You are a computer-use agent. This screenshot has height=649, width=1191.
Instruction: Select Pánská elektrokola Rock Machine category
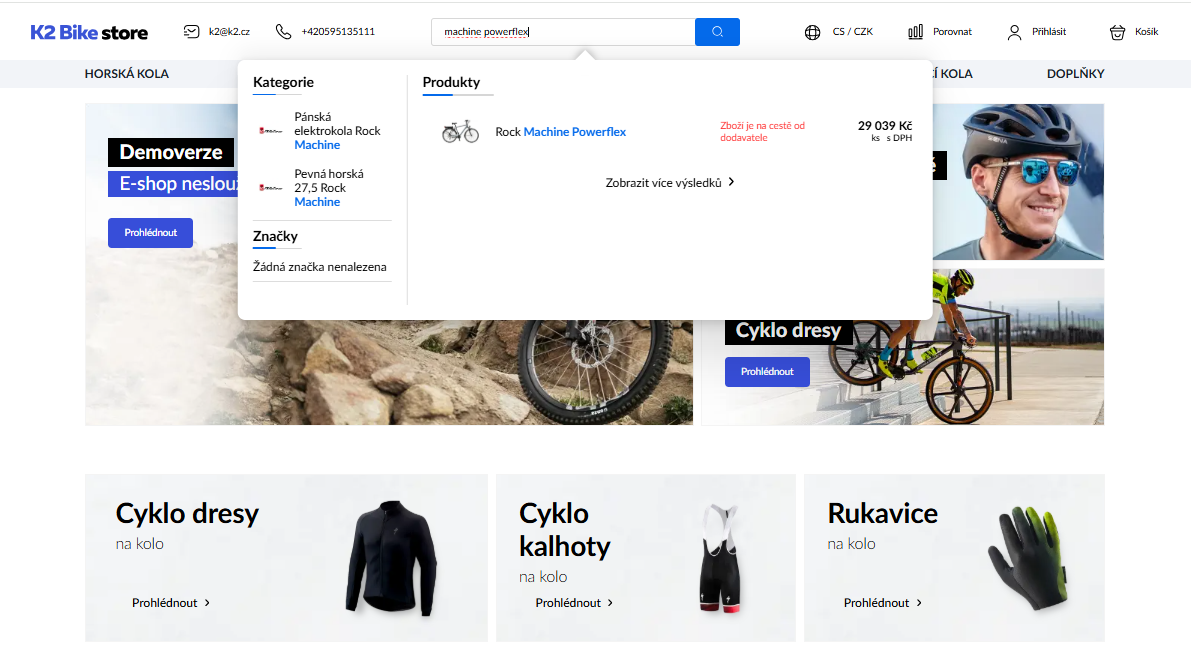click(336, 131)
